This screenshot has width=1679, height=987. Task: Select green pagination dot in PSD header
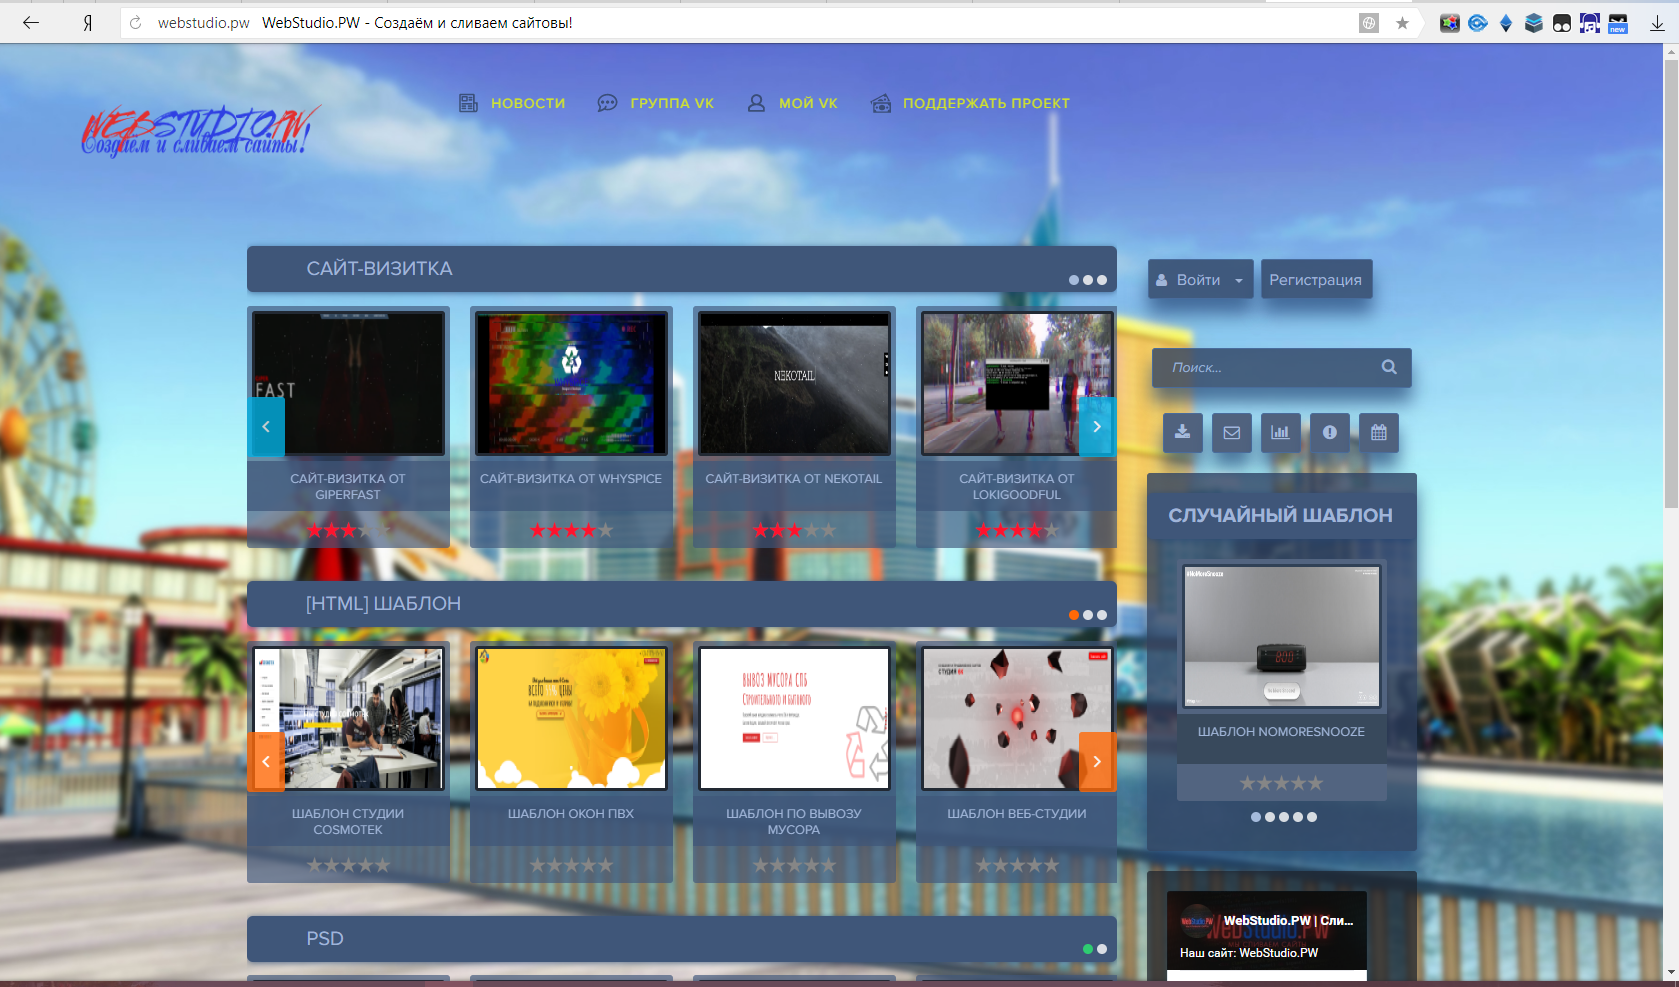(1088, 949)
